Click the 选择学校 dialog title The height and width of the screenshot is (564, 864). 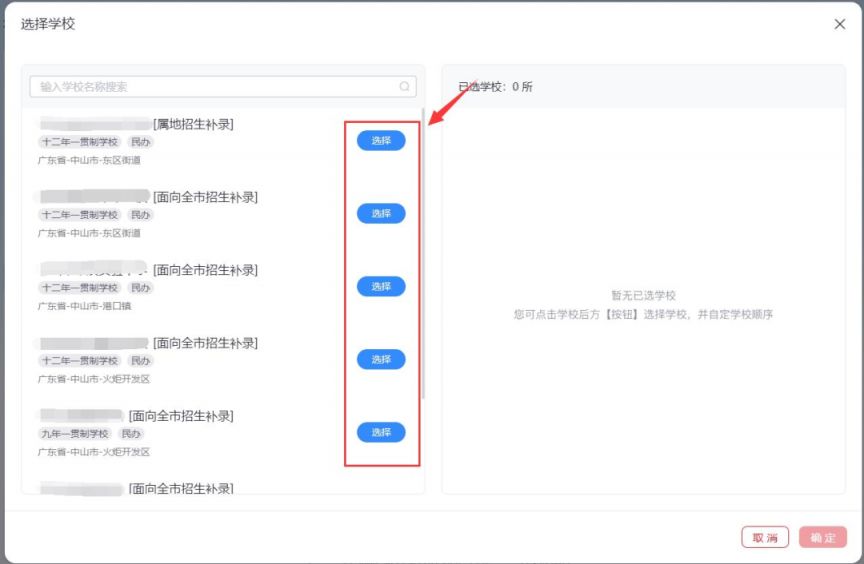[x=48, y=24]
